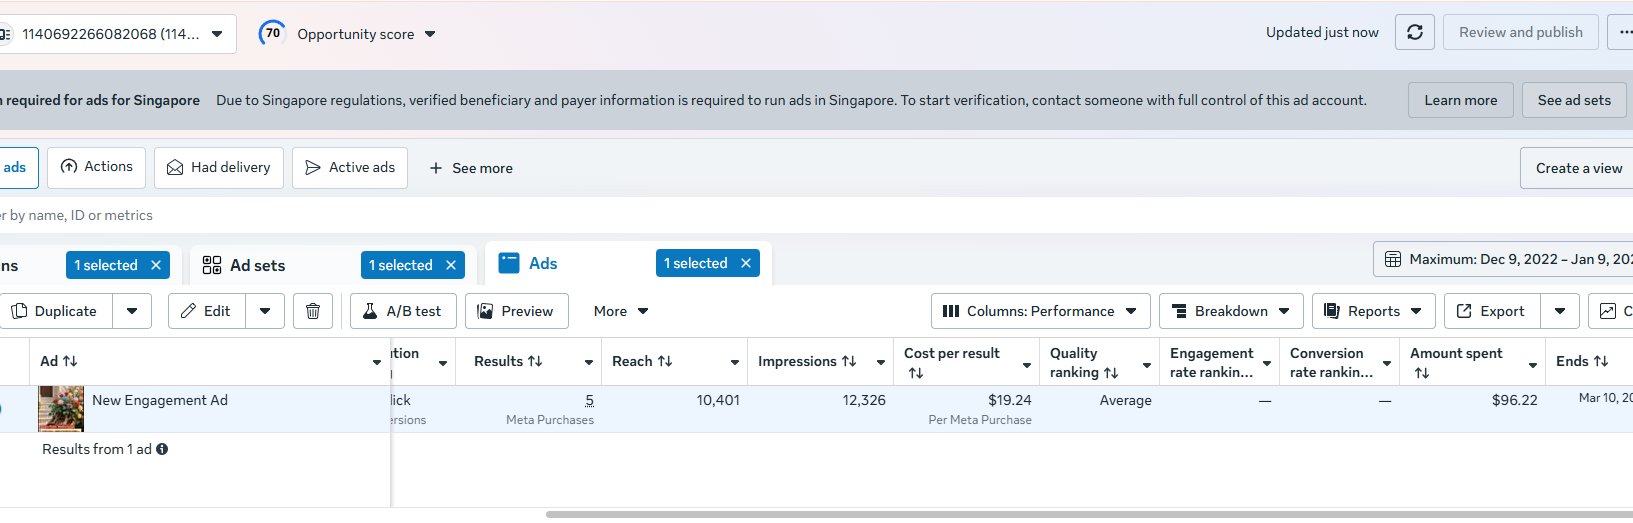Image resolution: width=1633 pixels, height=523 pixels.
Task: Open the Export option
Action: (1492, 311)
